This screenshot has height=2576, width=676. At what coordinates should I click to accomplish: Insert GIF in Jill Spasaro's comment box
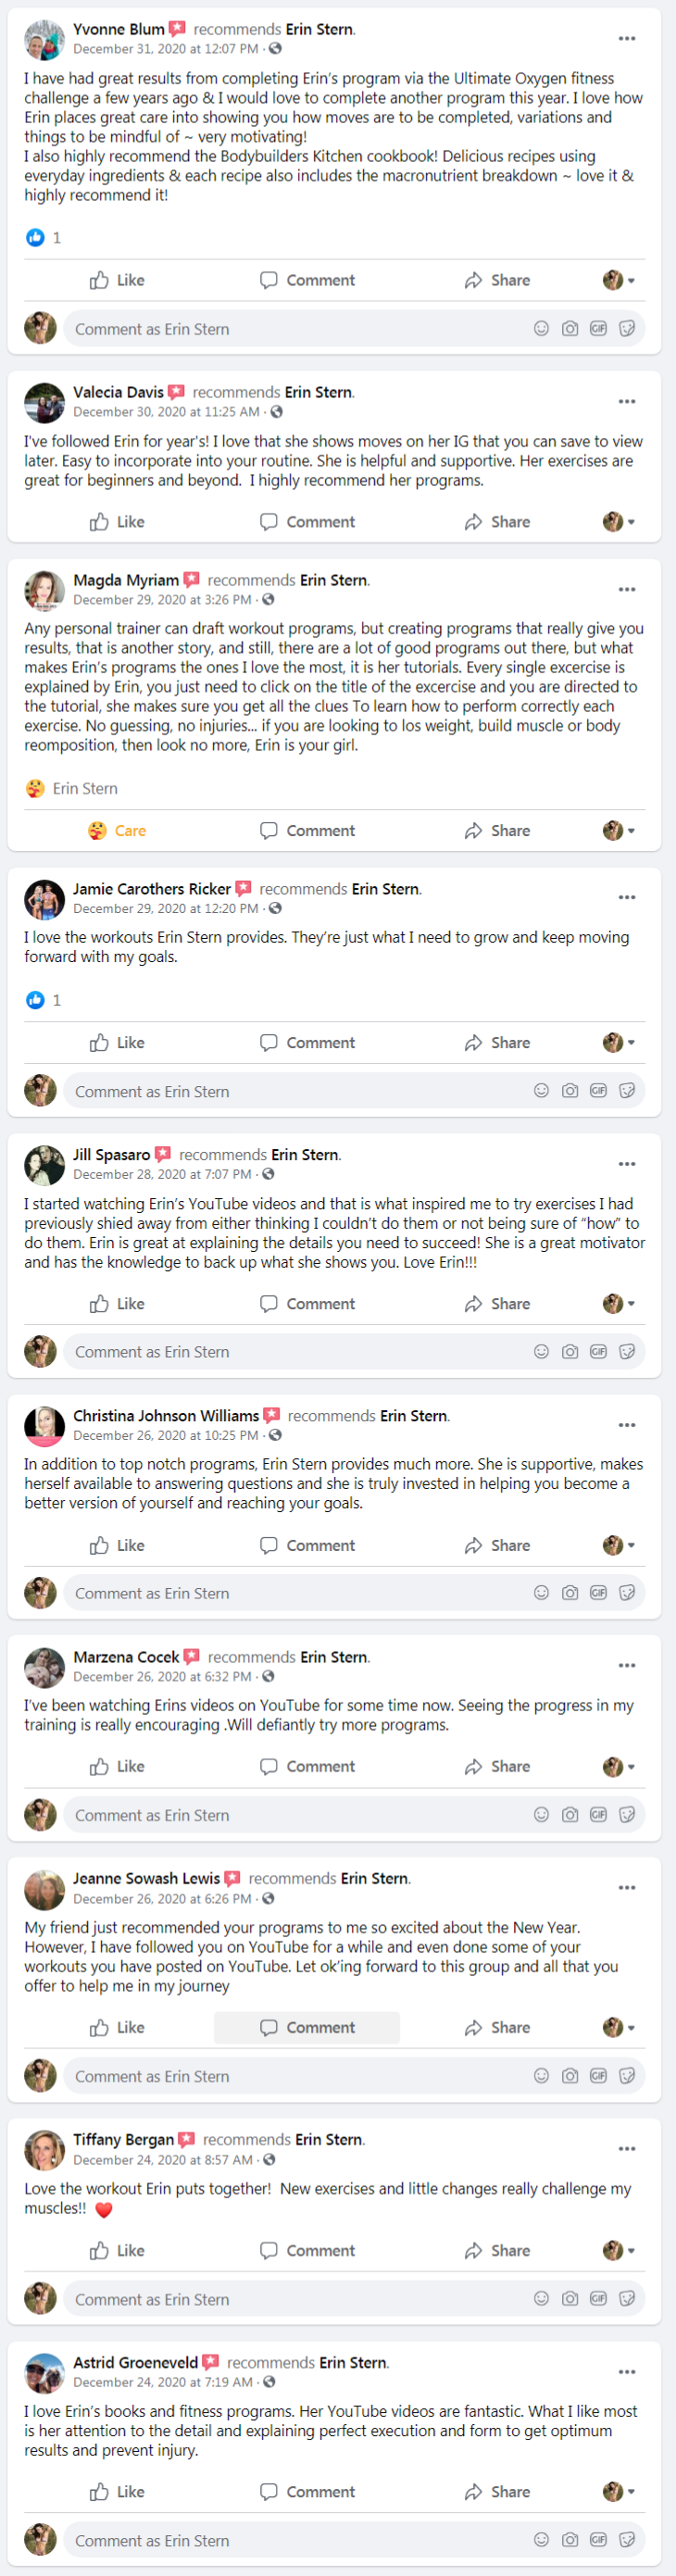(x=598, y=1352)
